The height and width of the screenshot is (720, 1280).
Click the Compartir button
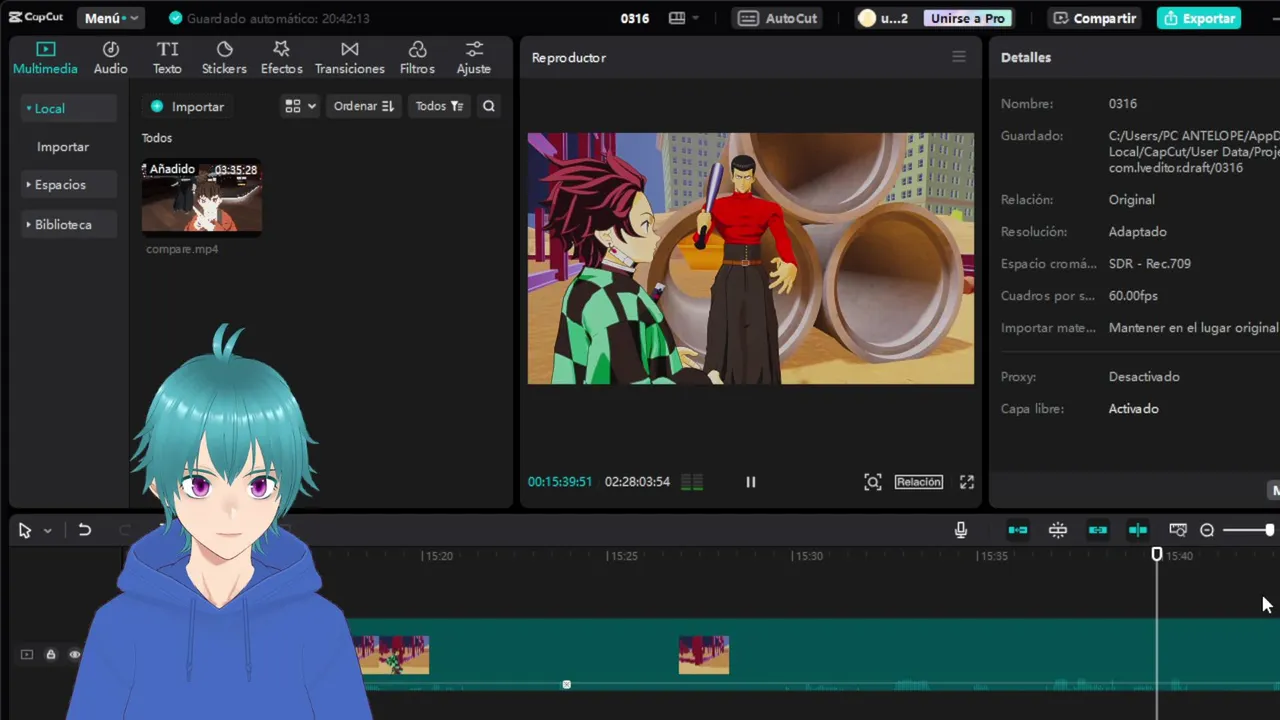1093,18
